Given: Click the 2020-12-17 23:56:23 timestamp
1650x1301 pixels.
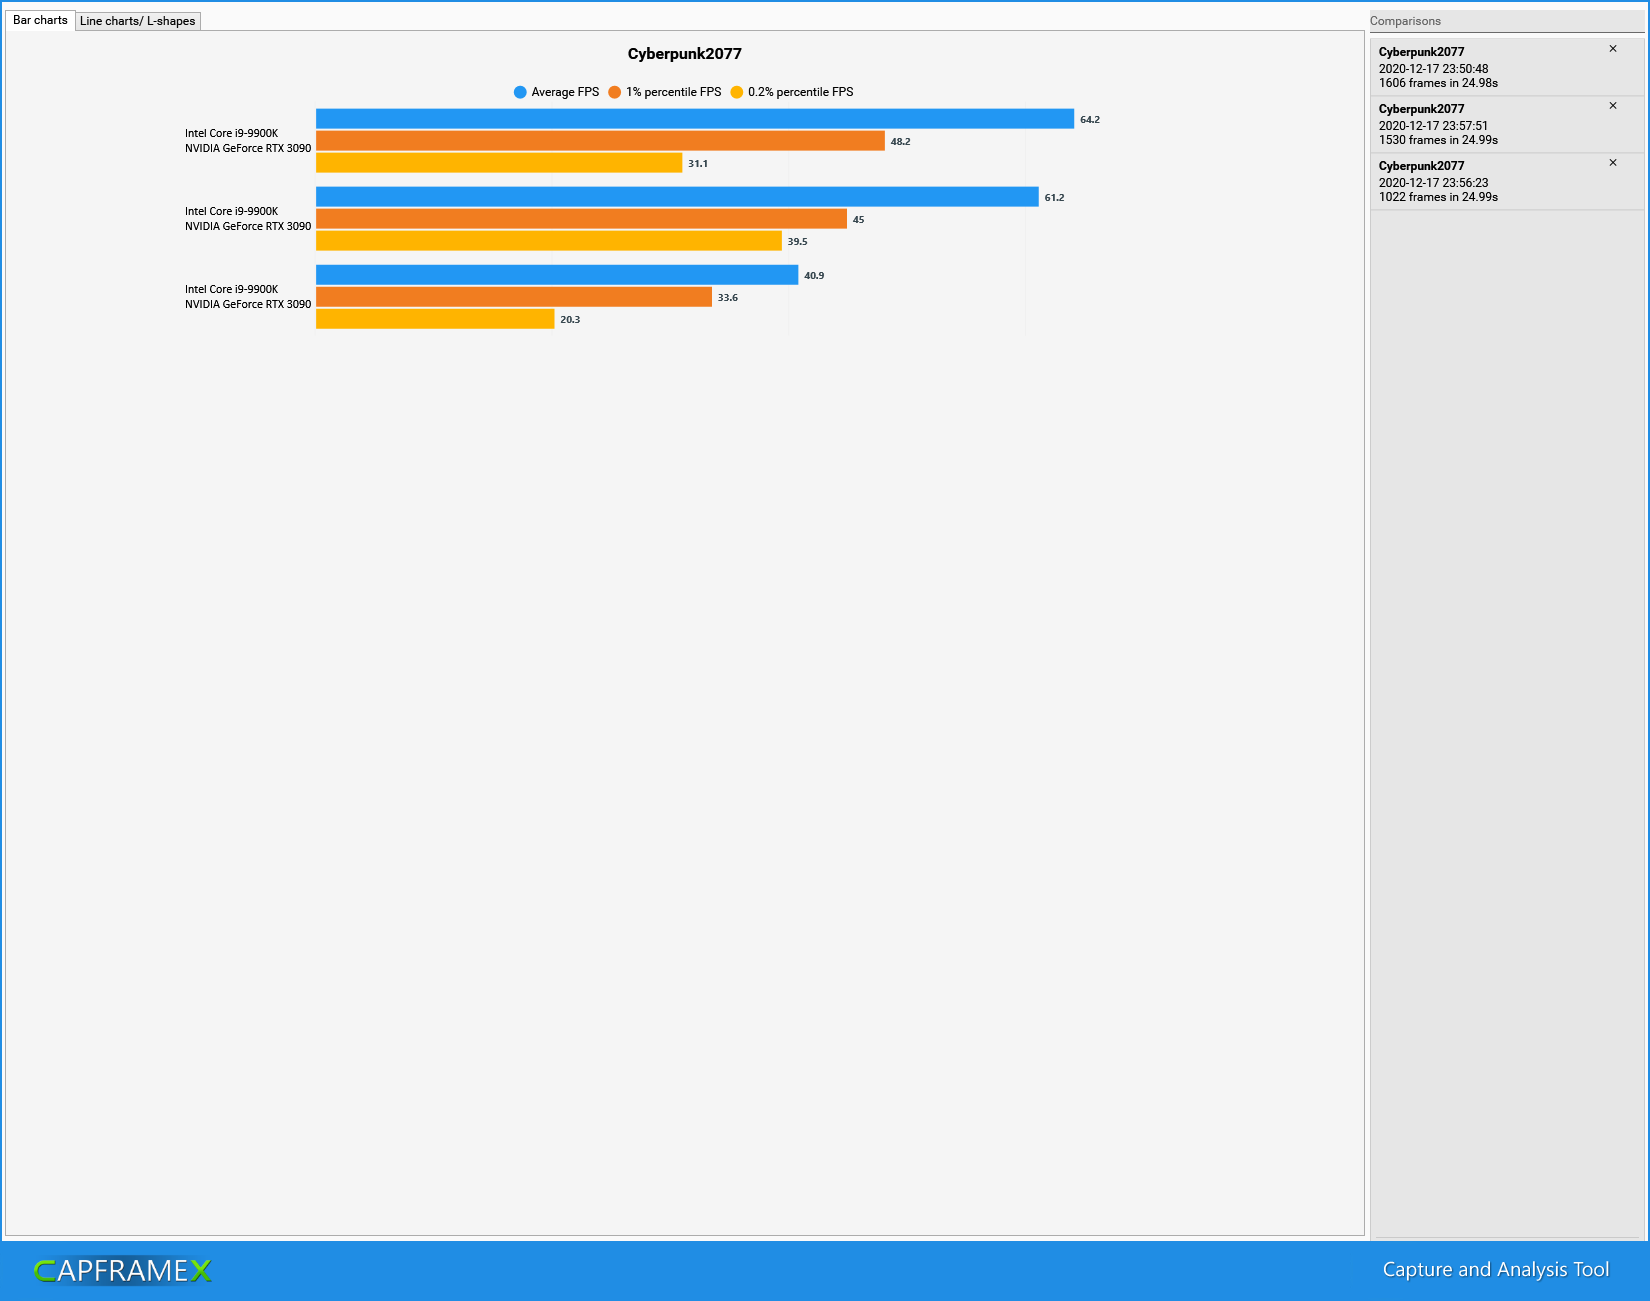Looking at the screenshot, I should (1433, 183).
